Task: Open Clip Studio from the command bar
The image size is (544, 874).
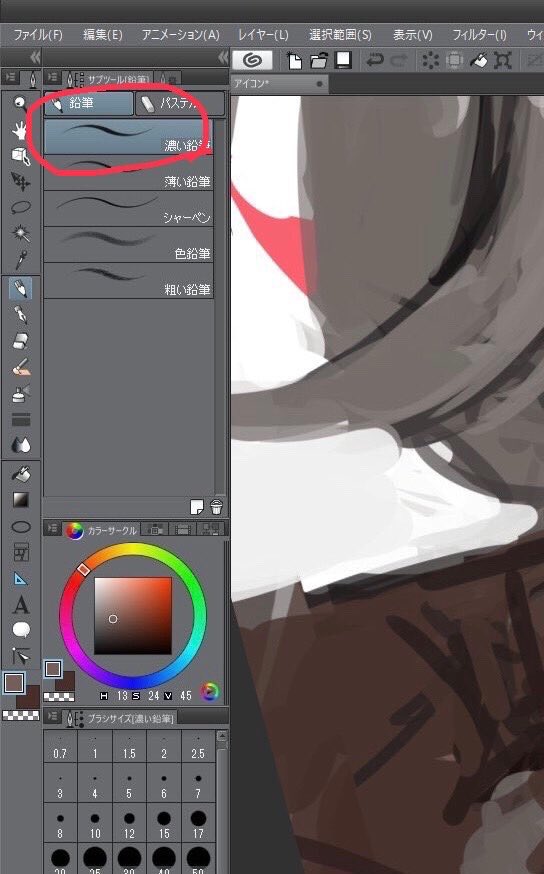Action: pyautogui.click(x=252, y=60)
